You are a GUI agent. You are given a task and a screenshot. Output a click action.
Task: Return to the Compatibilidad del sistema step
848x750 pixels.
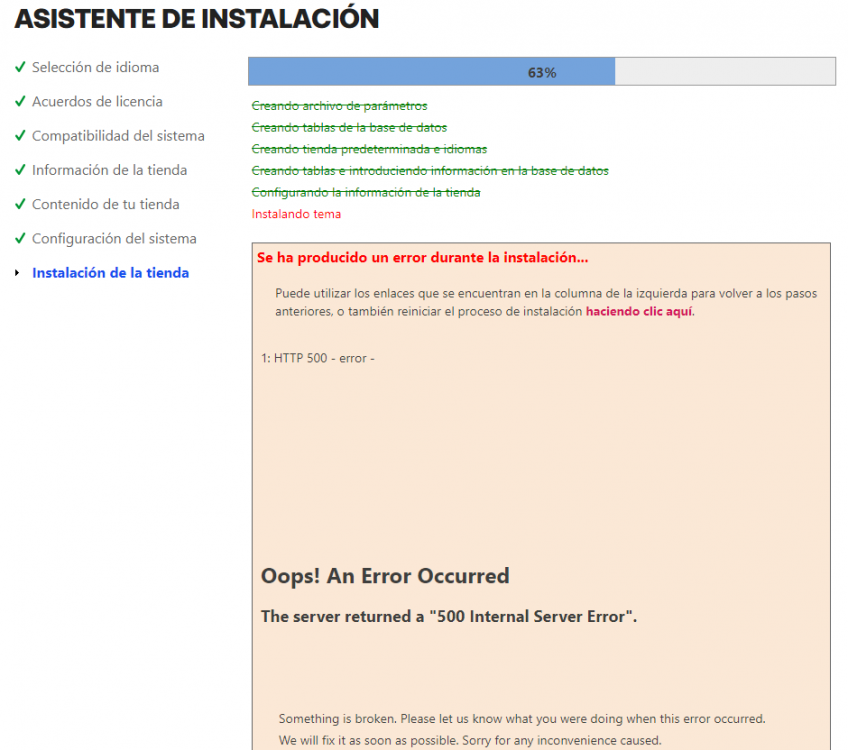pos(118,136)
